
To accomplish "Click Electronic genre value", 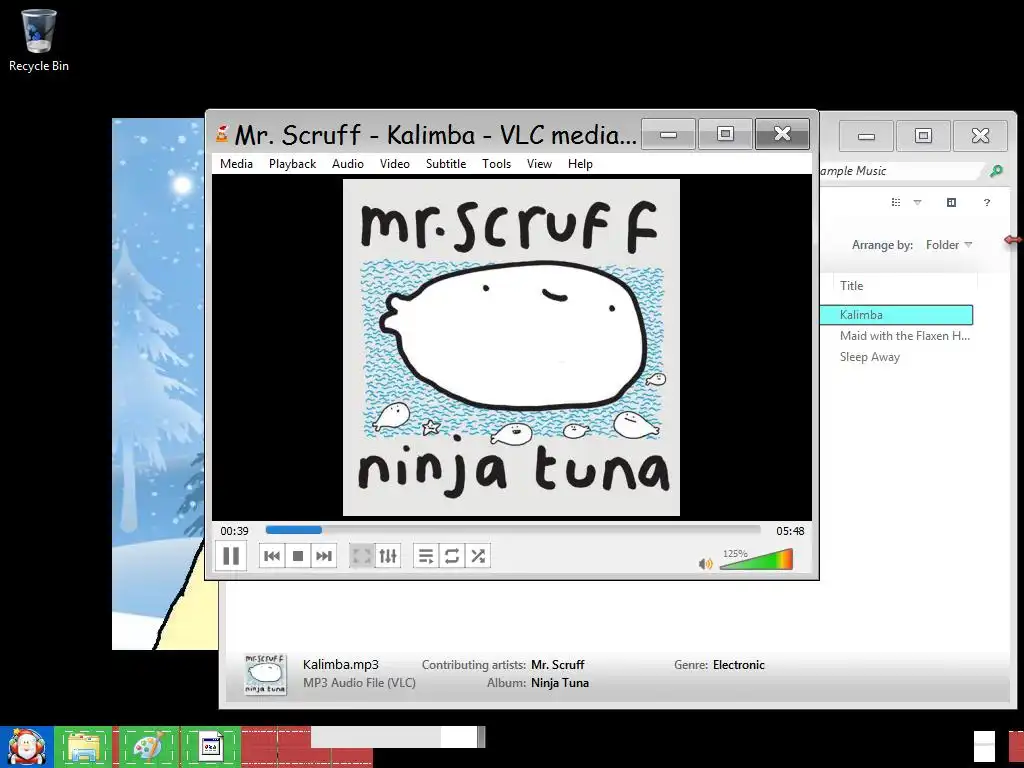I will click(739, 665).
